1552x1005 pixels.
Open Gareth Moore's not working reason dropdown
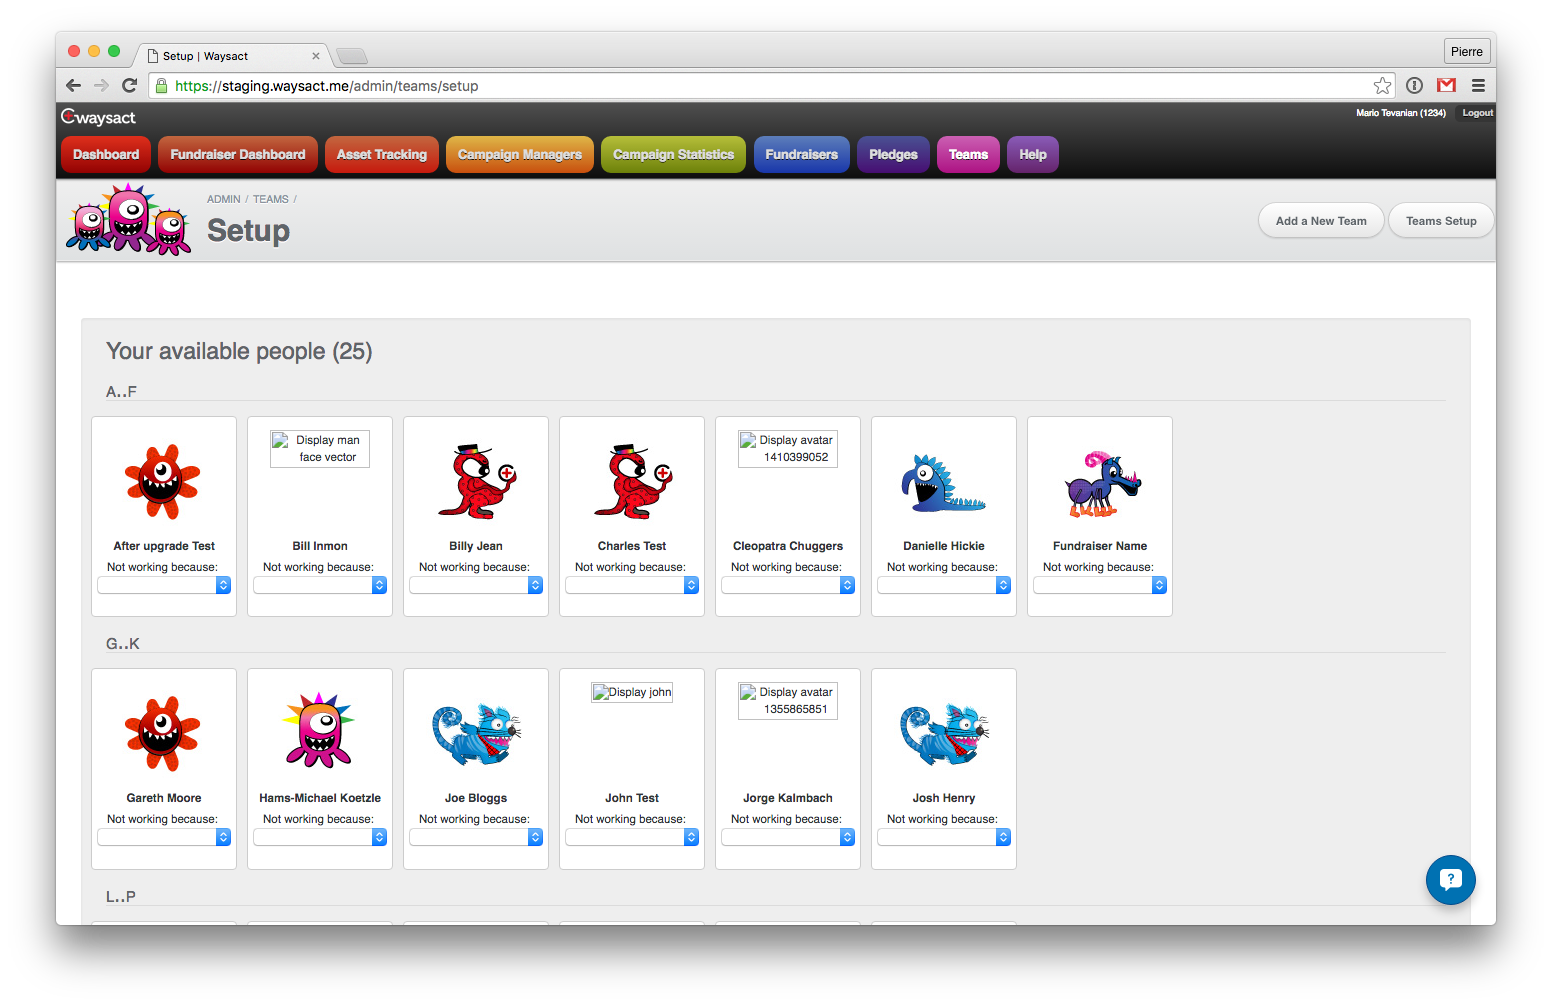pyautogui.click(x=164, y=838)
